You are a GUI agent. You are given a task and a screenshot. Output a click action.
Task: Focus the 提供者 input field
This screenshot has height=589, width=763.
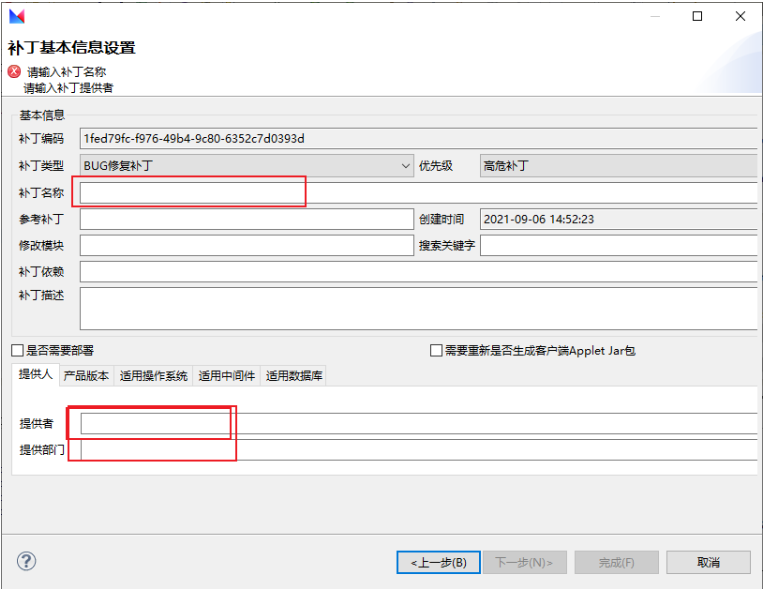[x=418, y=423]
